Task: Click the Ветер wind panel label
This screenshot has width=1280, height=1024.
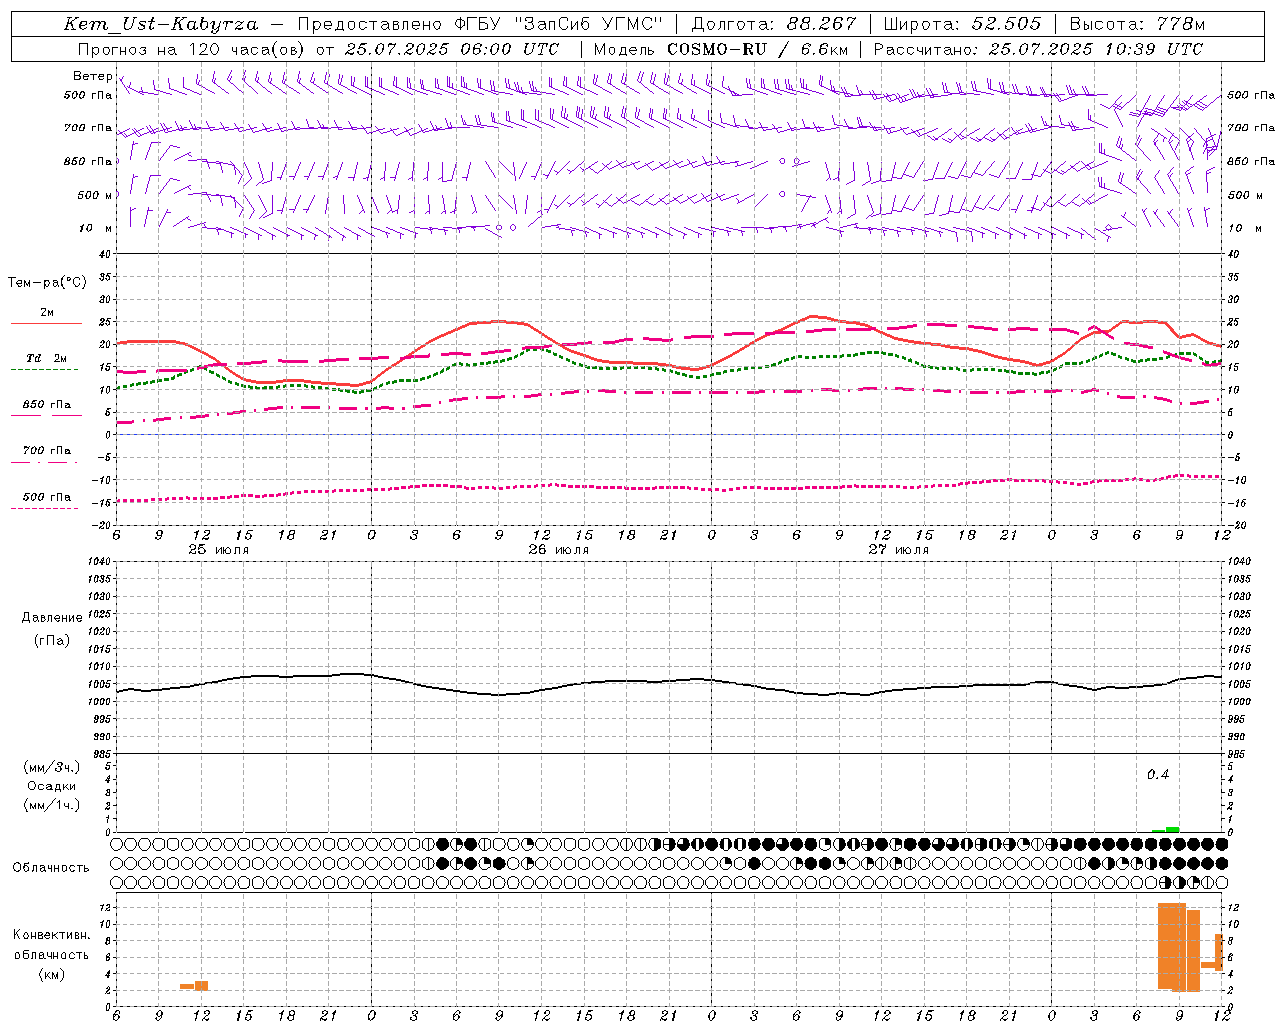Action: (92, 76)
